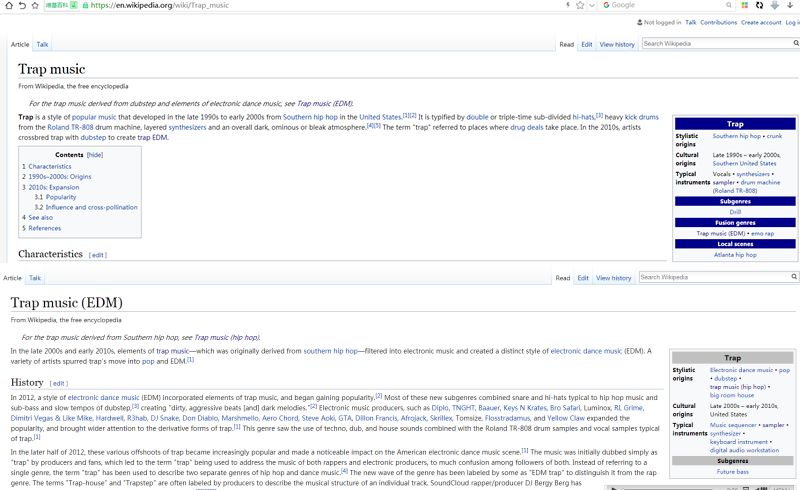Click the small dark download arrow icon
Image resolution: width=800 pixels, height=490 pixels.
790,5
